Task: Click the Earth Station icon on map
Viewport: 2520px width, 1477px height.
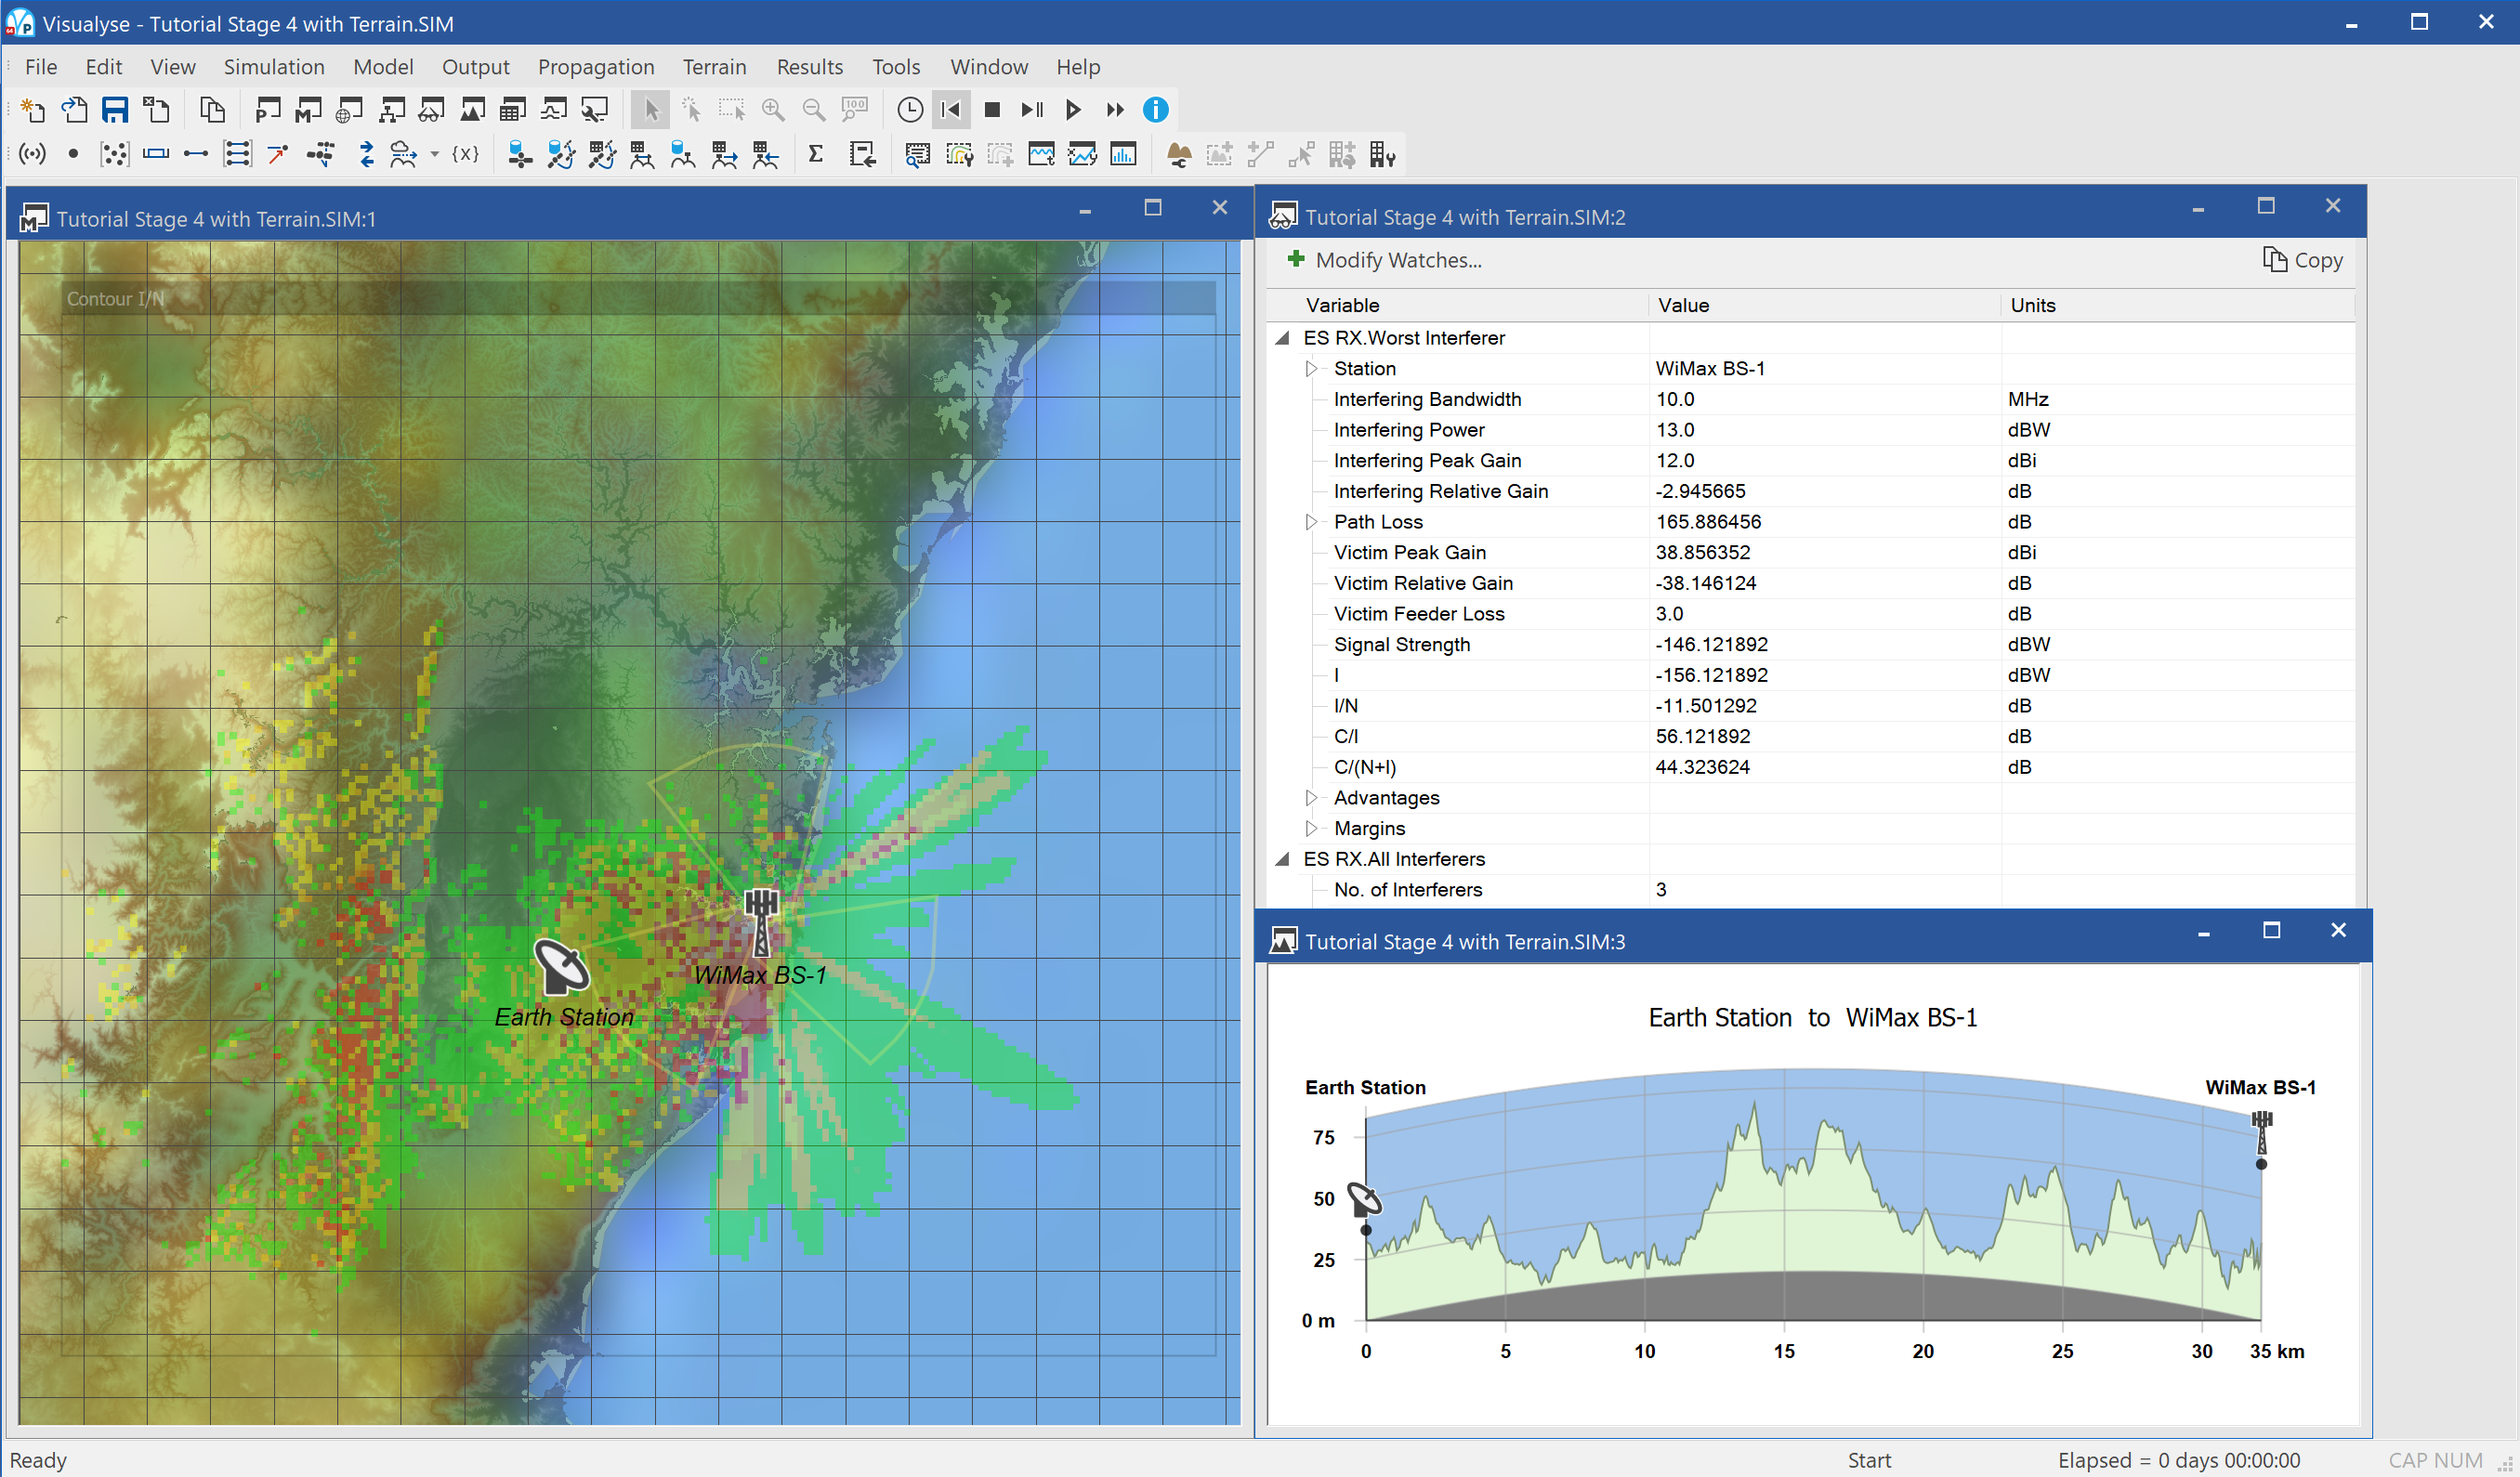Action: coord(561,961)
